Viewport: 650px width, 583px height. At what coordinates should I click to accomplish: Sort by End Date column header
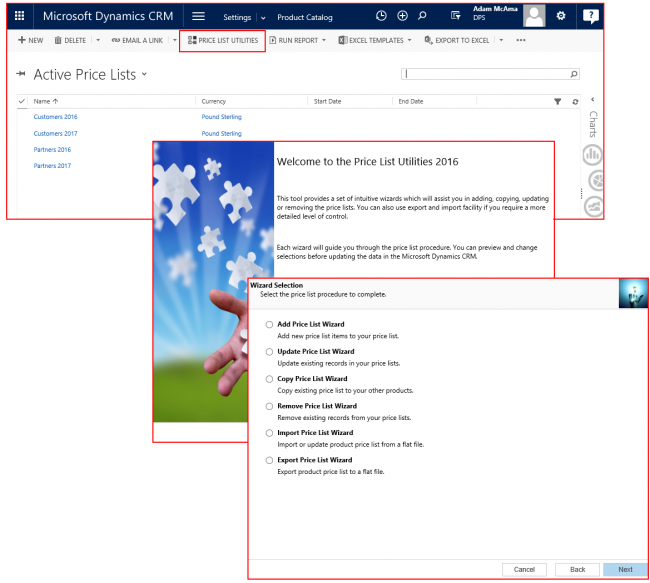(410, 101)
